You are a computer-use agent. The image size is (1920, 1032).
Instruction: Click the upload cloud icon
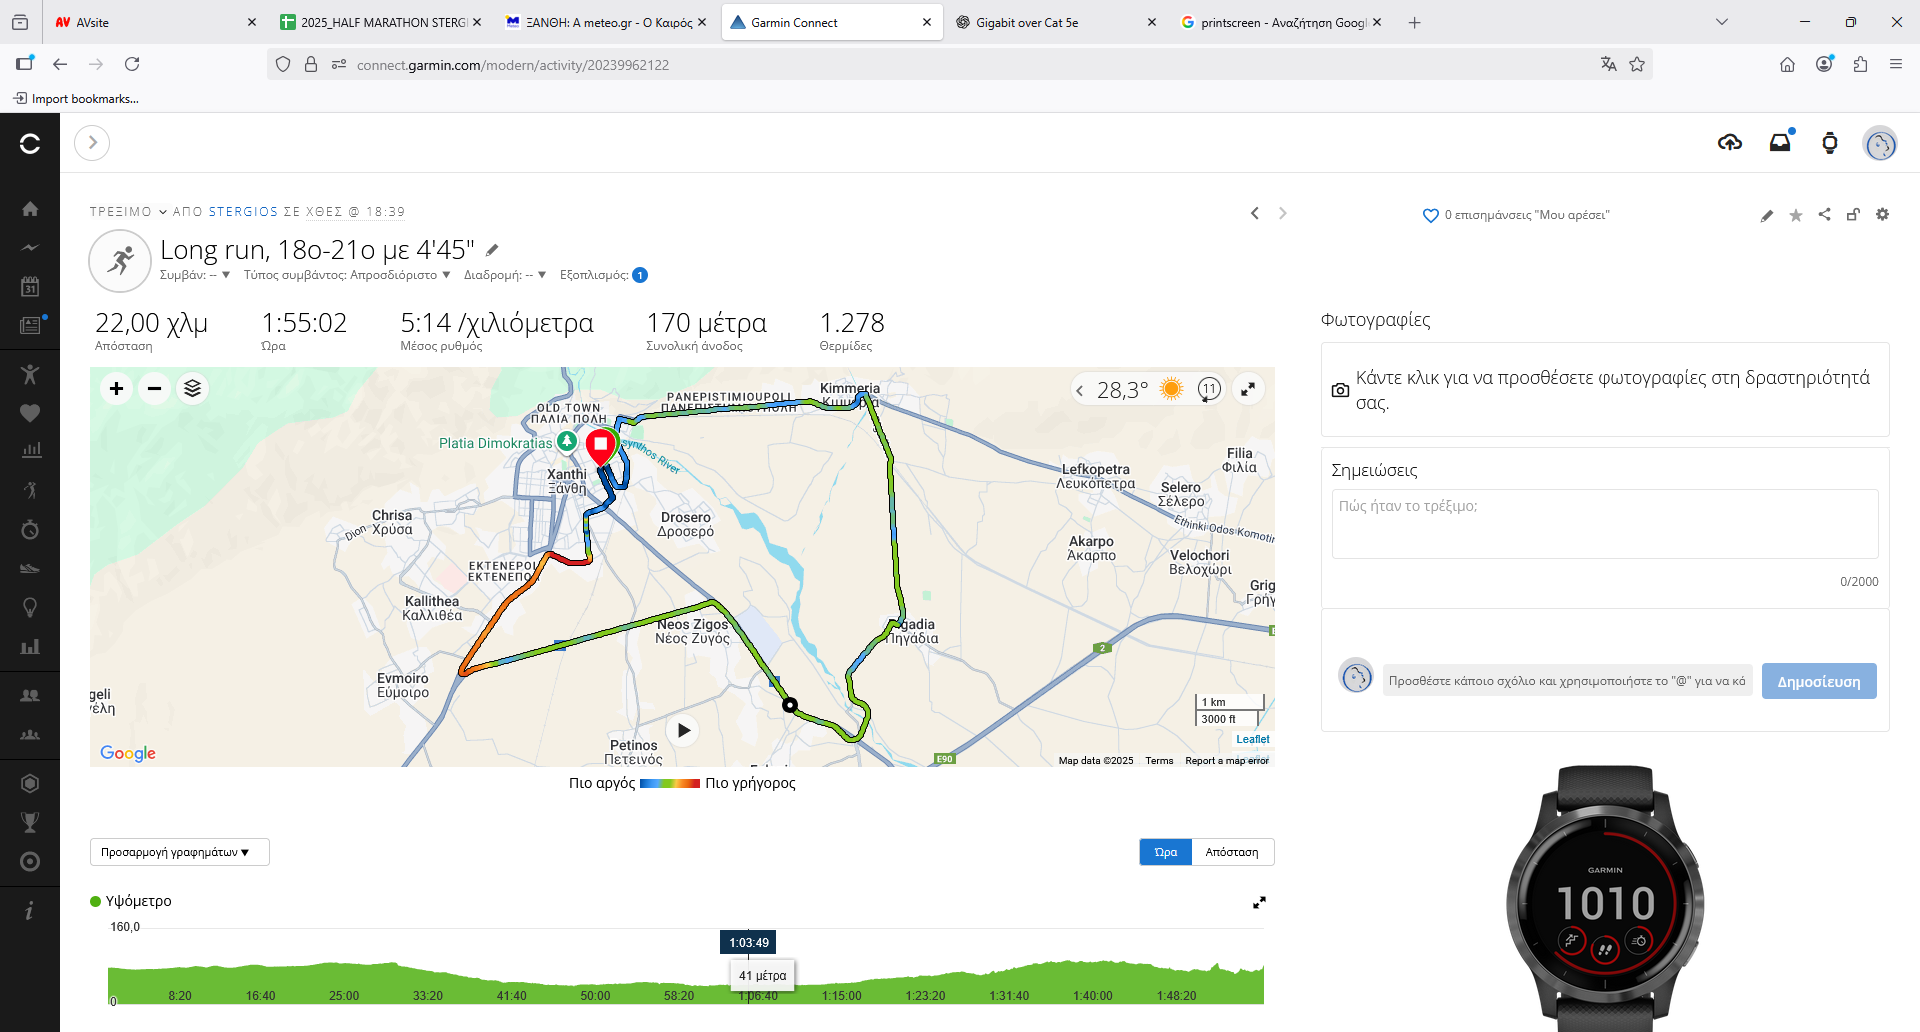(1729, 143)
